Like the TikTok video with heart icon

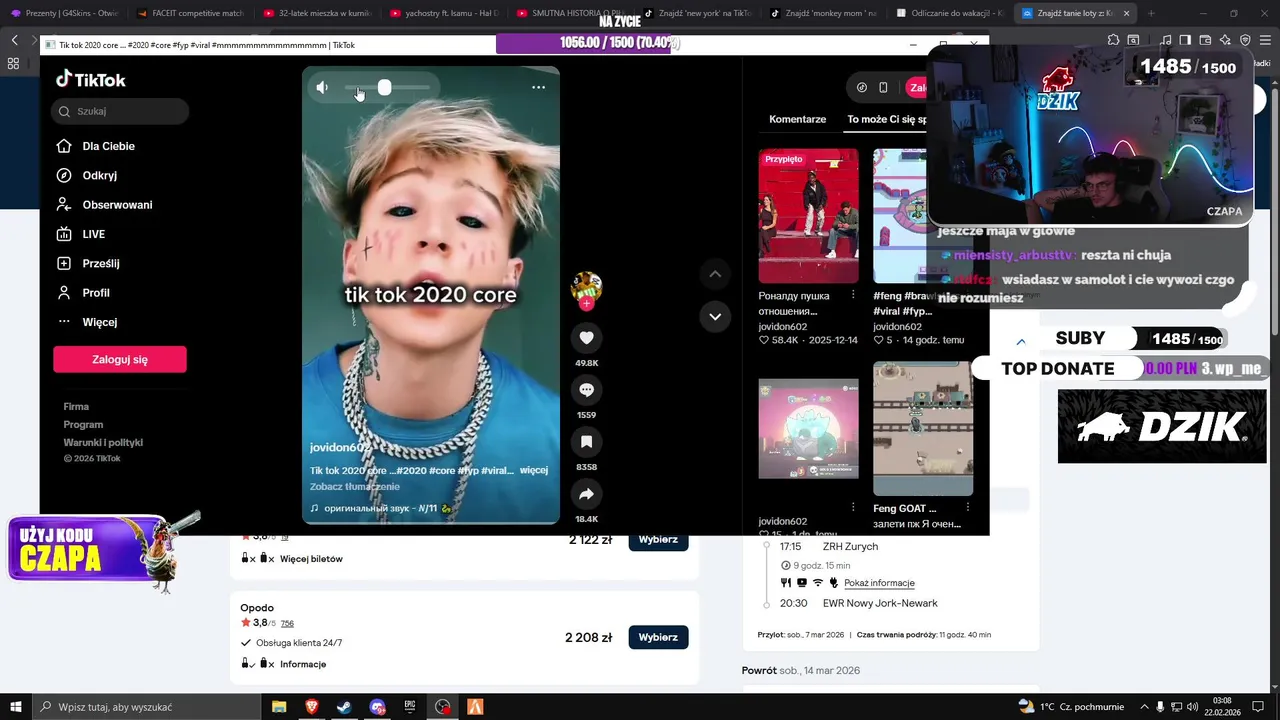click(x=587, y=338)
